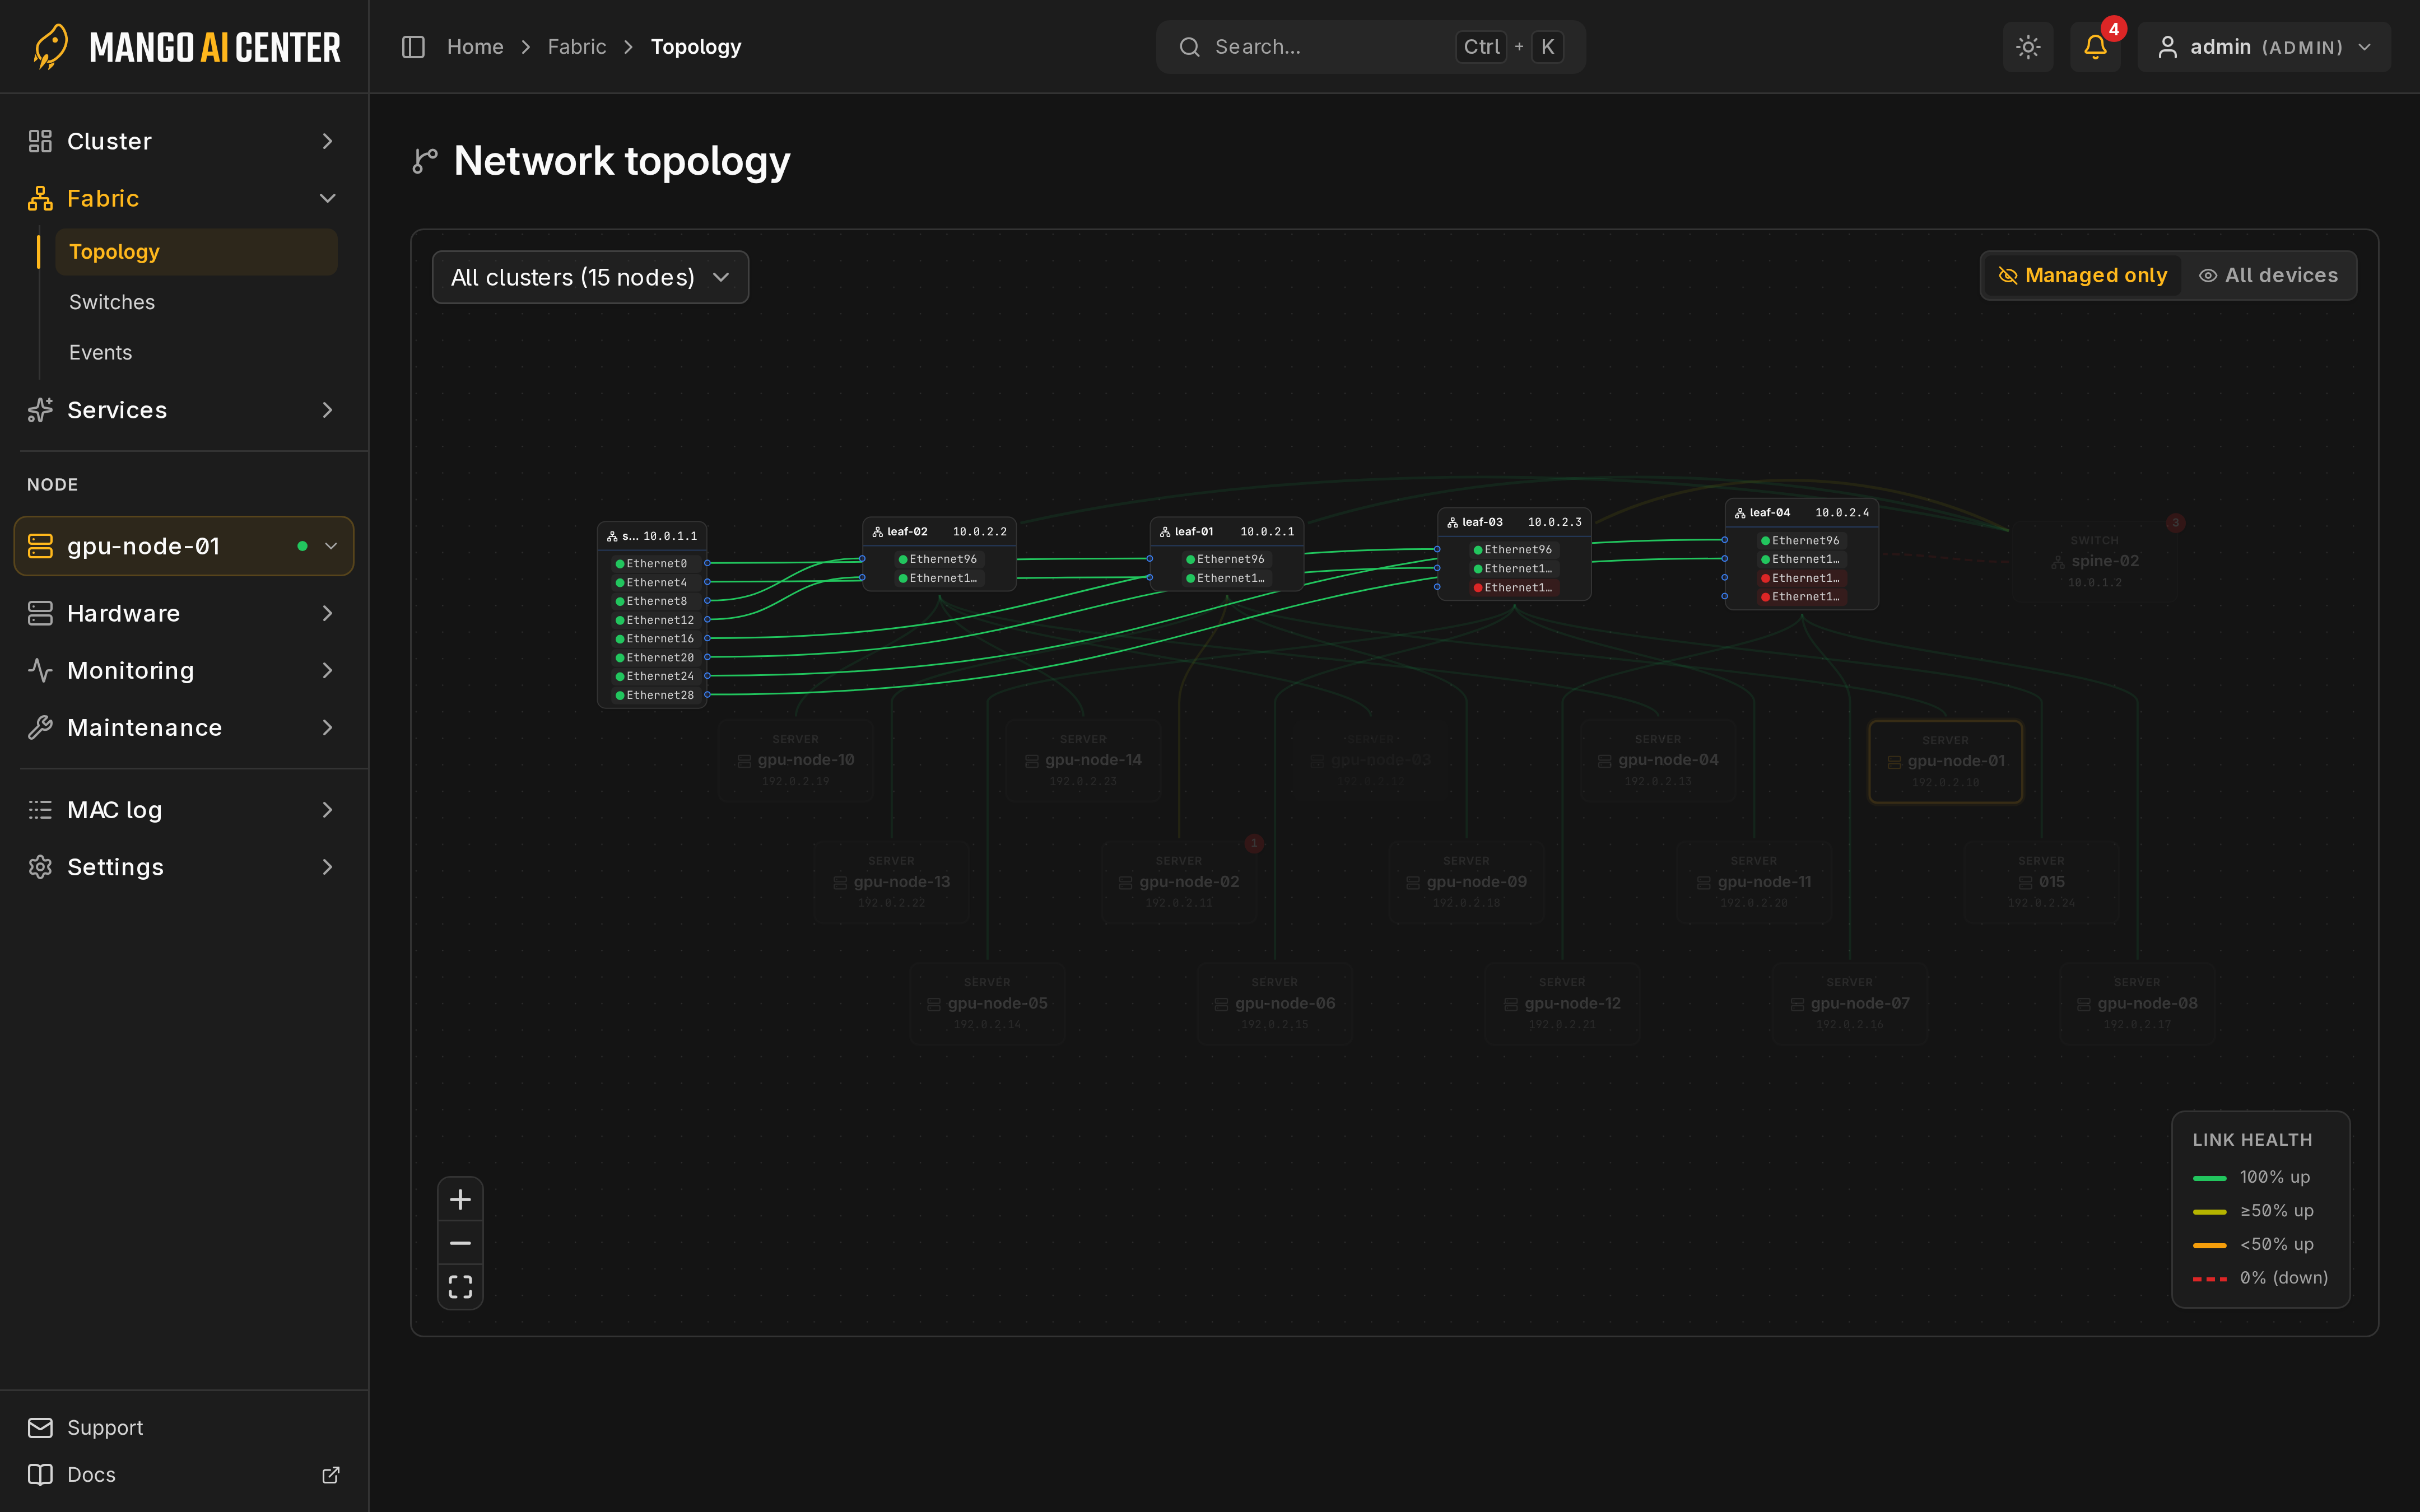The image size is (2420, 1512).
Task: Click the Monitoring activity icon
Action: pos(40,670)
